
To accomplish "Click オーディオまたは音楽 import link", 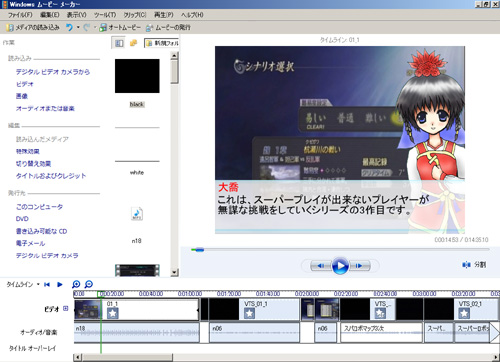I will pyautogui.click(x=45, y=109).
